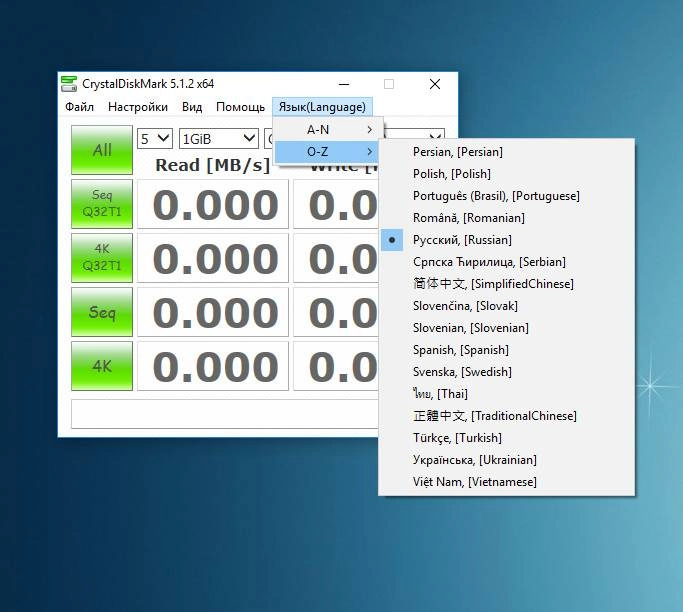Viewport: 683px width, 612px height.
Task: Expand the A-N language submenu
Action: 328,129
